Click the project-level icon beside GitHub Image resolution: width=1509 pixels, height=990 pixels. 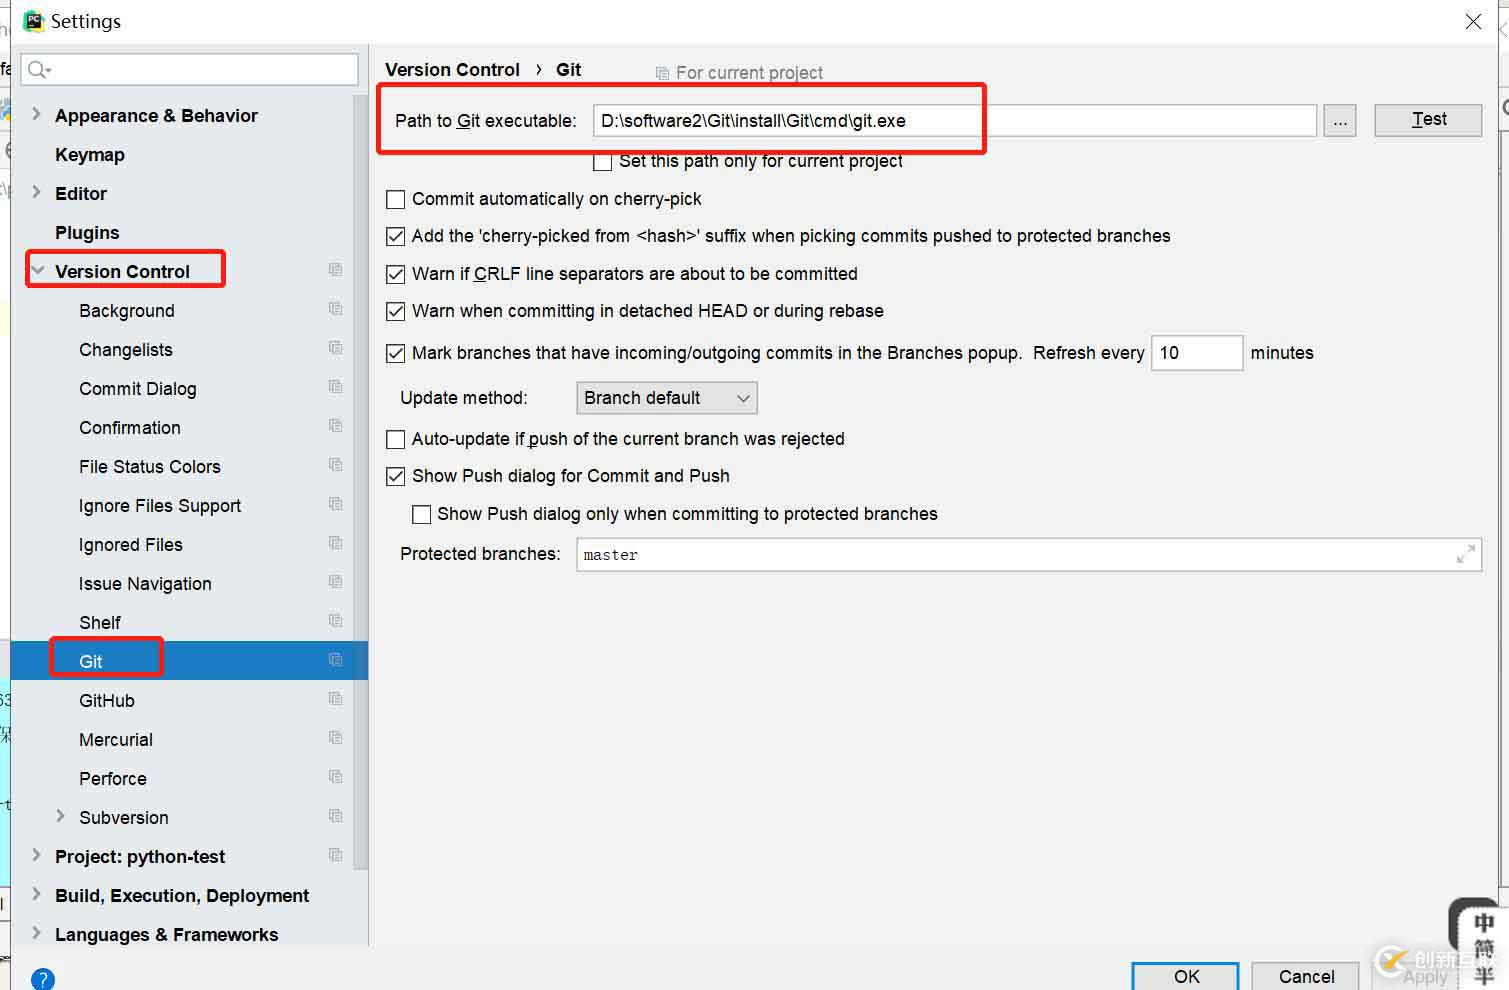coord(335,700)
